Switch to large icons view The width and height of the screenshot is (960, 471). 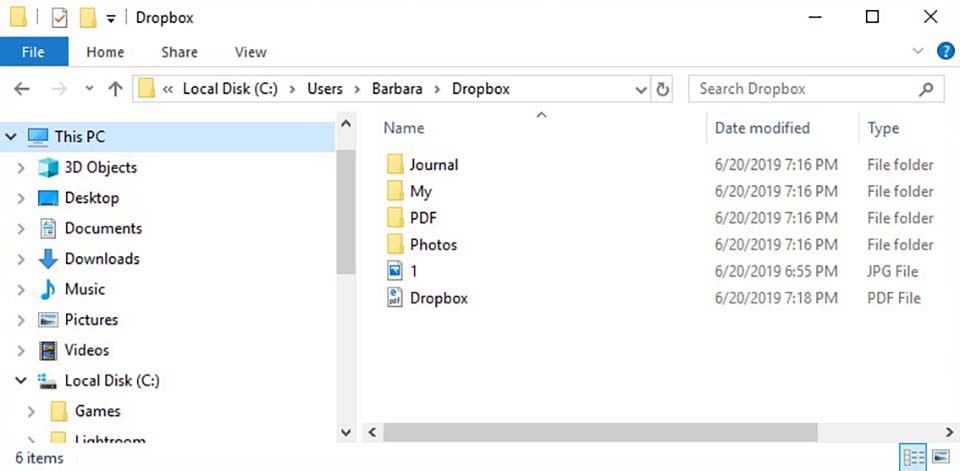pos(940,458)
